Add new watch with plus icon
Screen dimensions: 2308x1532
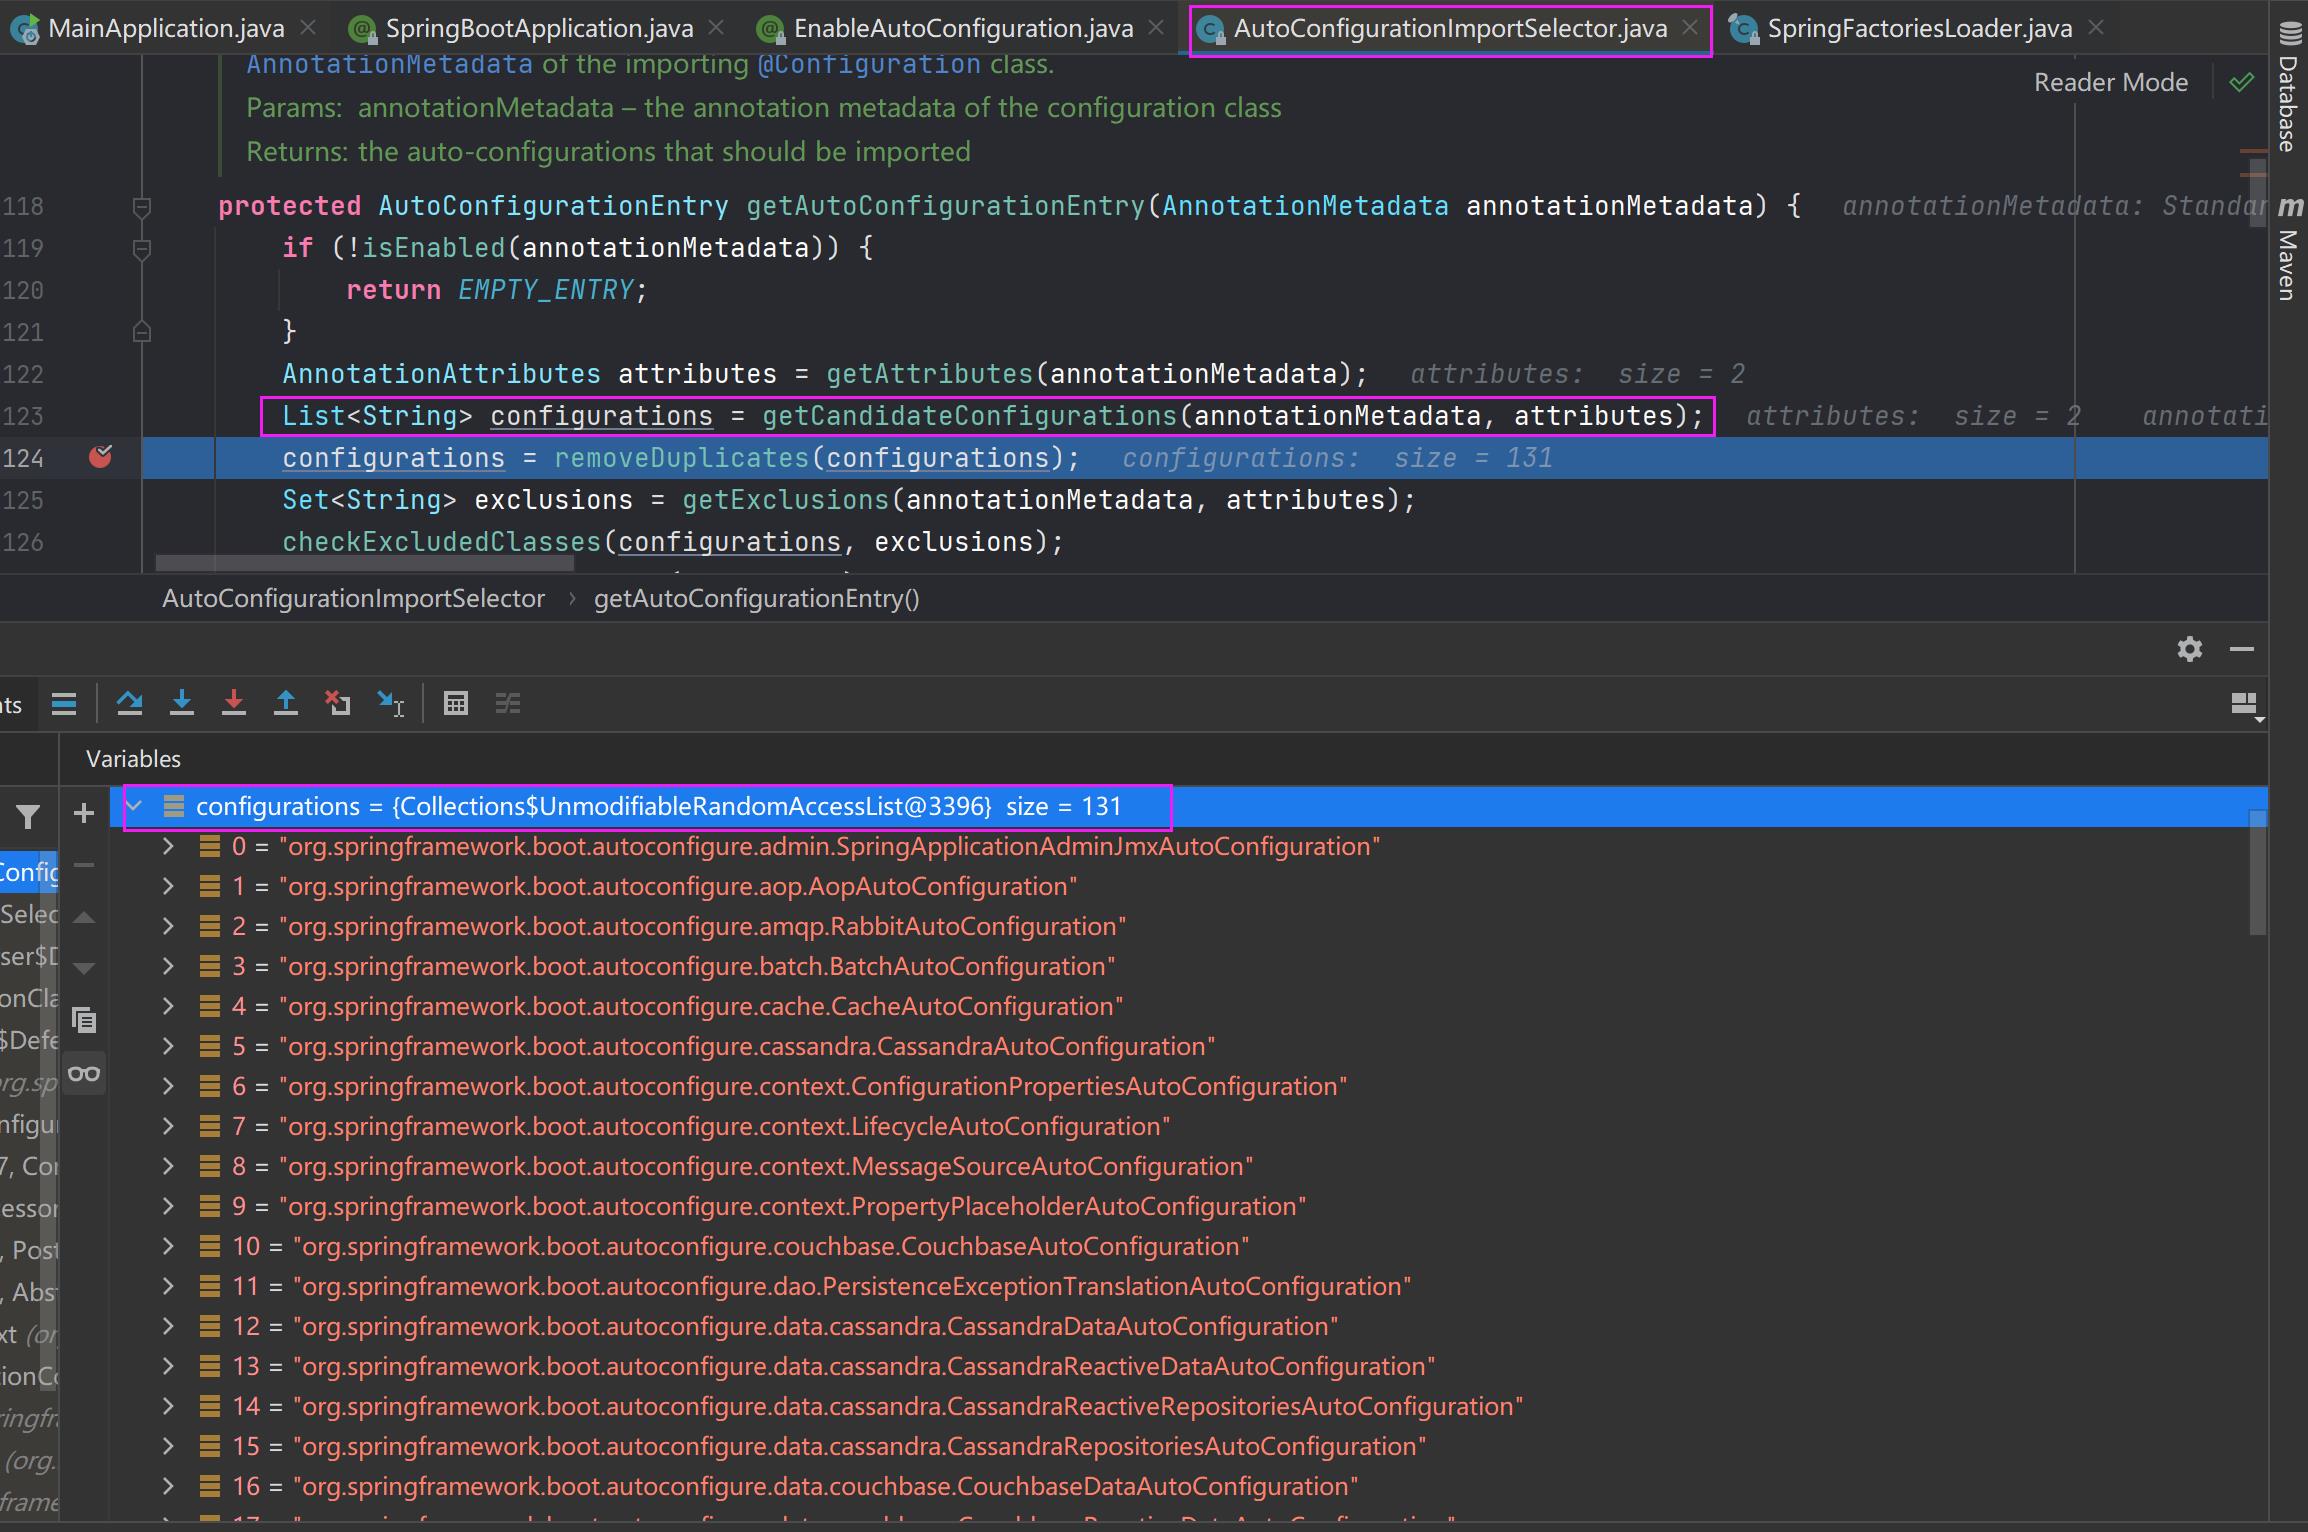(x=84, y=813)
